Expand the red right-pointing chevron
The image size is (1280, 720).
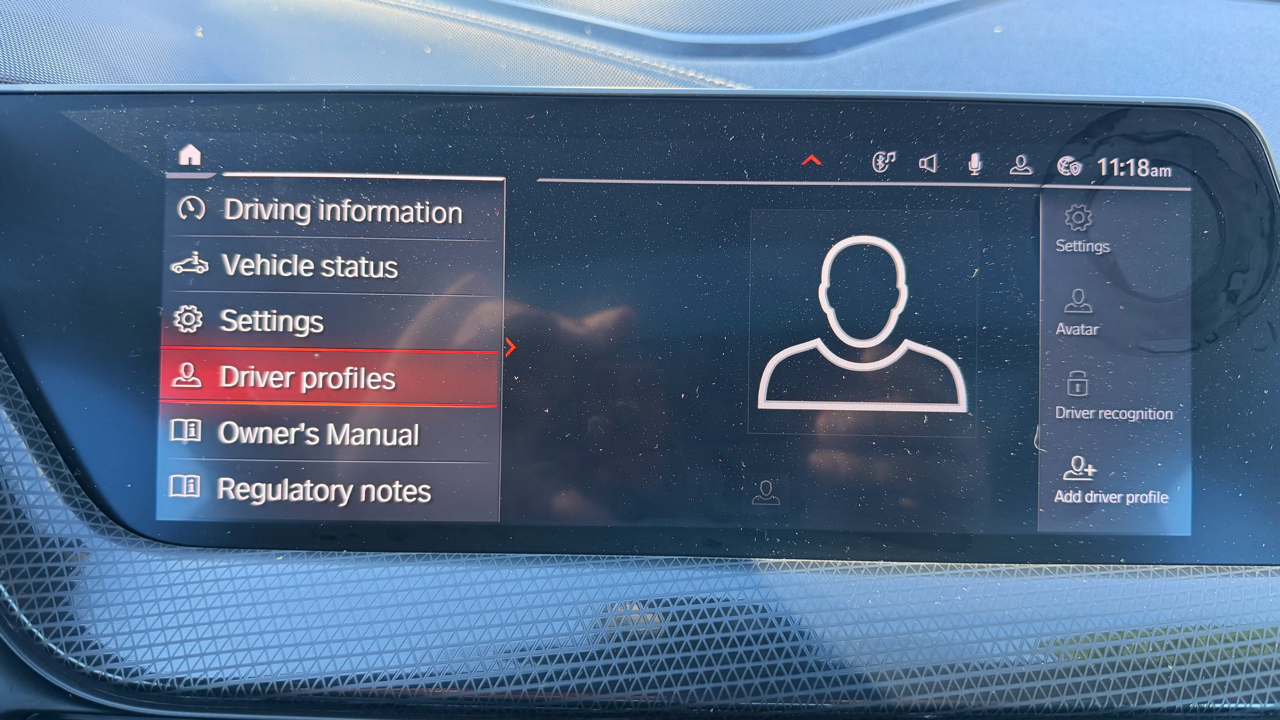click(x=510, y=347)
